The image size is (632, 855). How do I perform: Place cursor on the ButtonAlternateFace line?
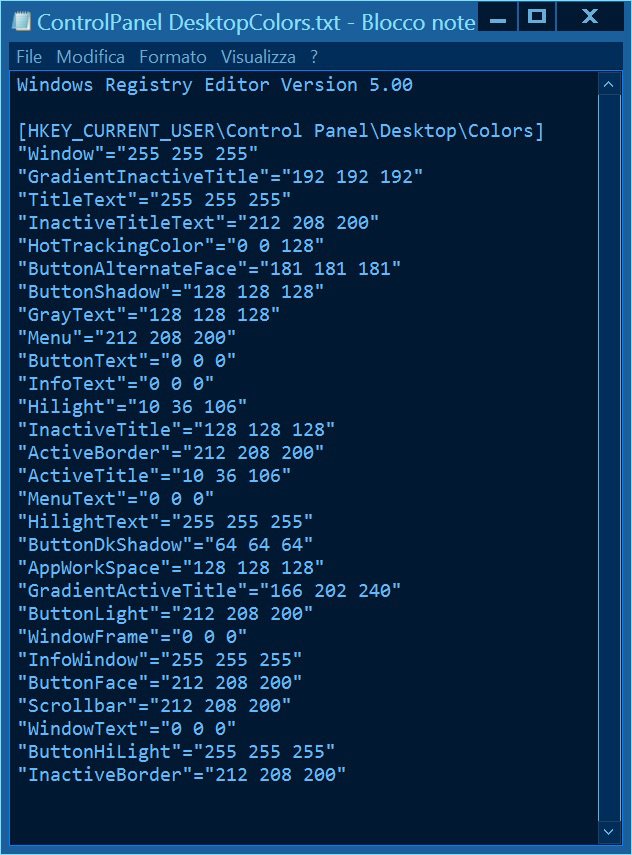coord(209,268)
